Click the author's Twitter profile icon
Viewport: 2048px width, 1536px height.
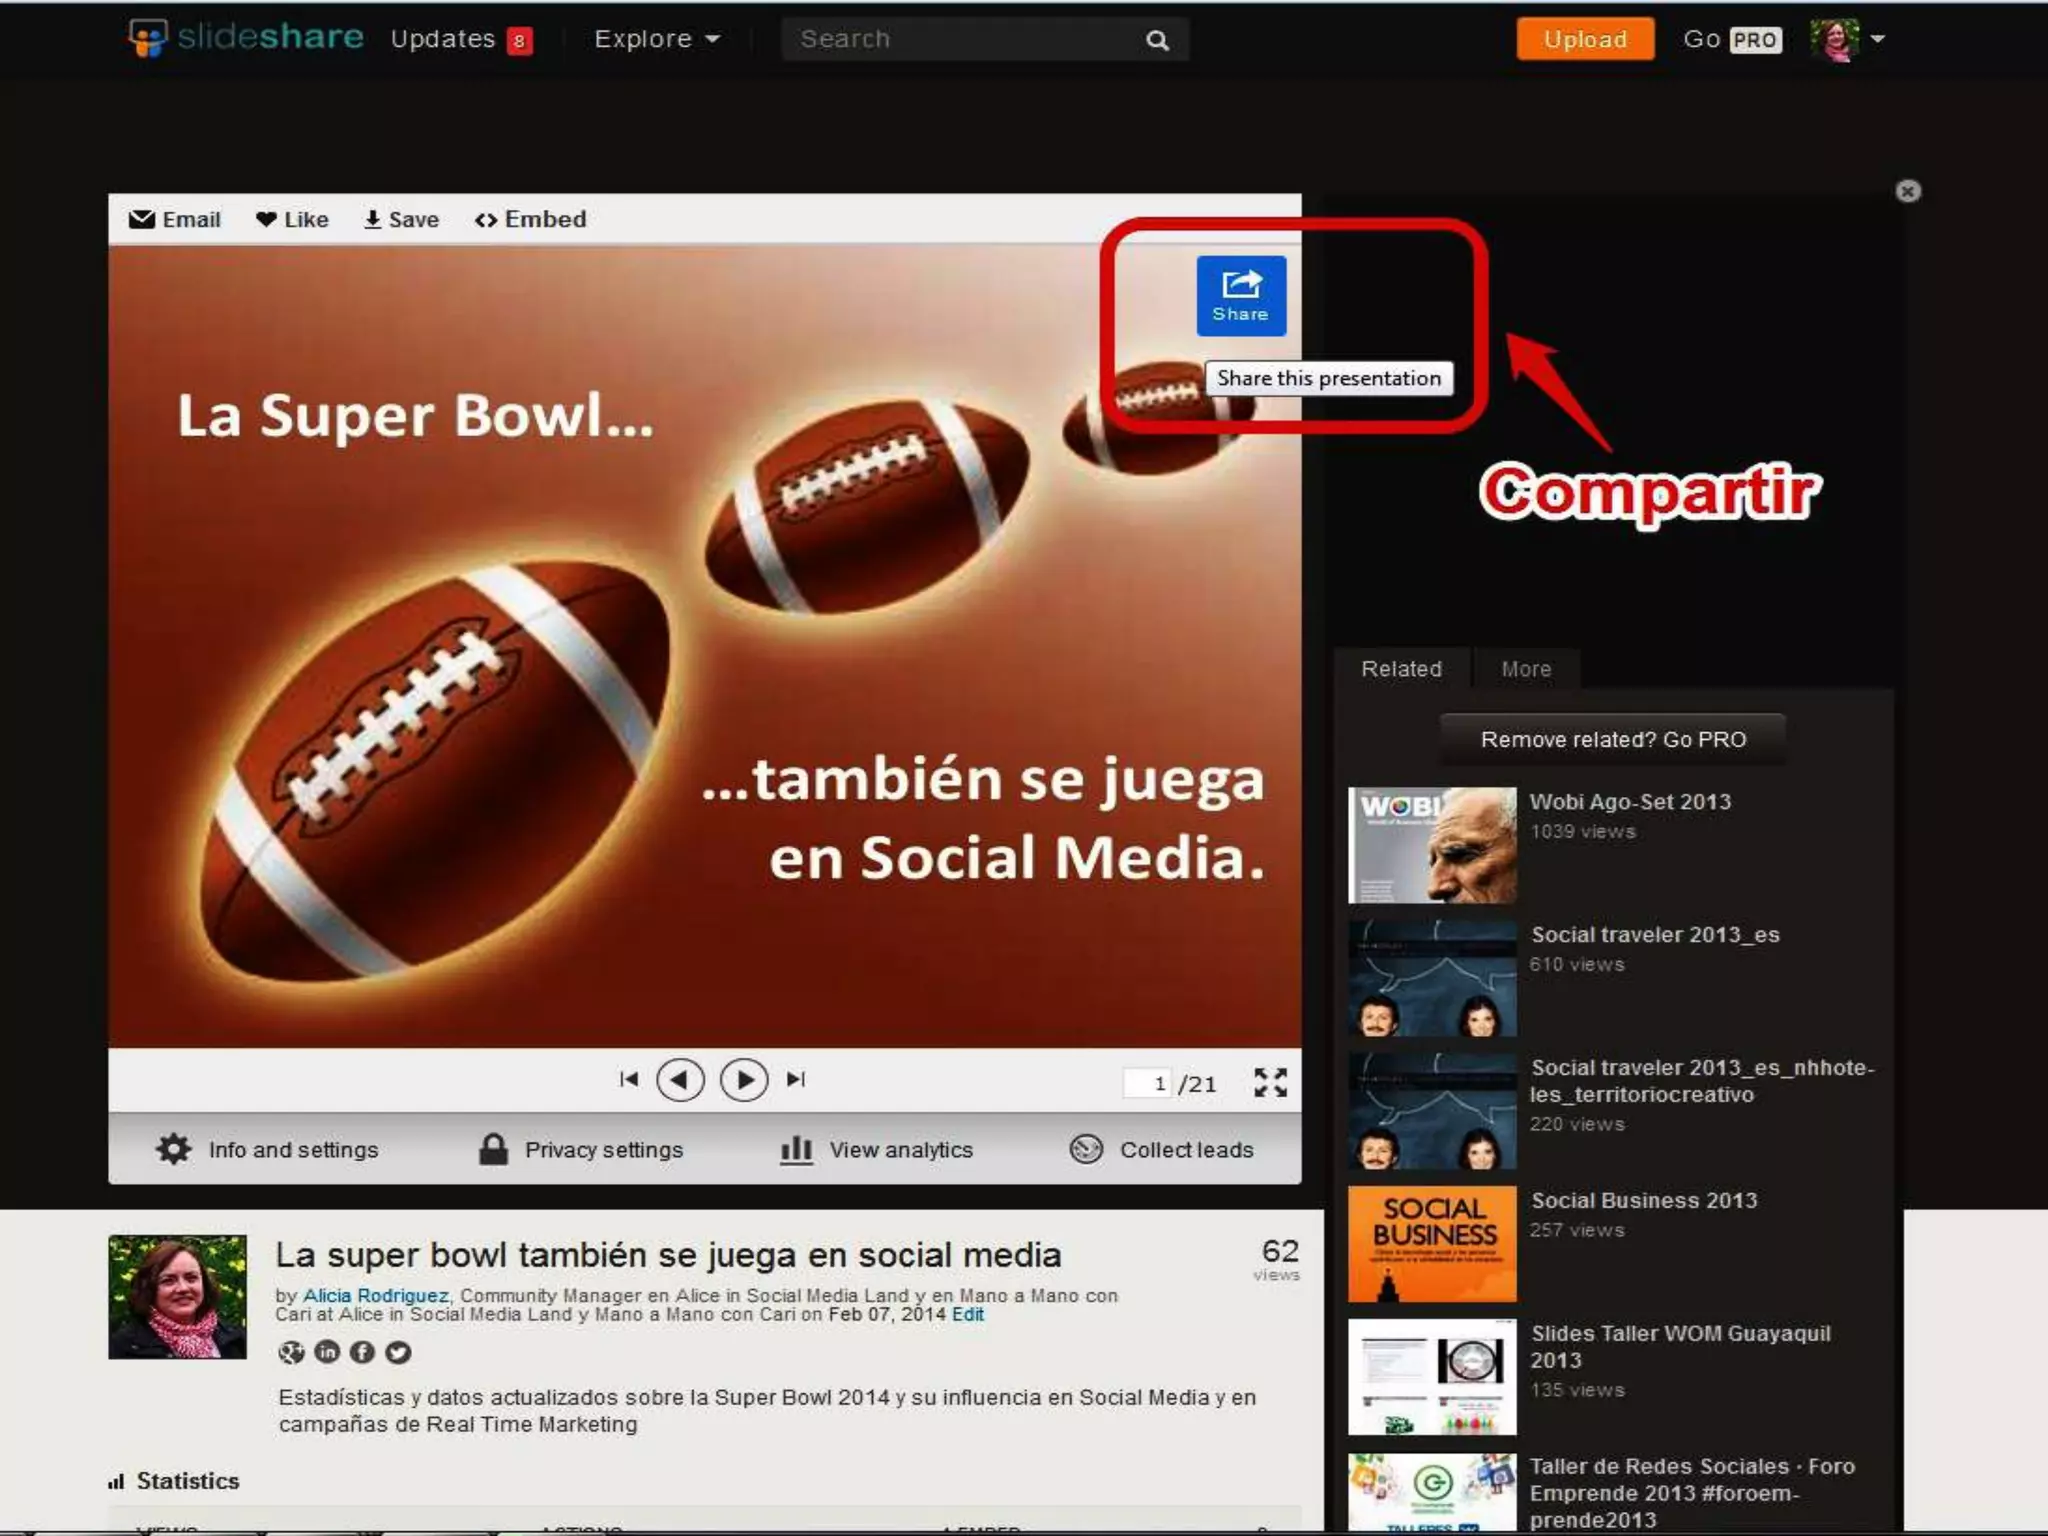tap(398, 1352)
